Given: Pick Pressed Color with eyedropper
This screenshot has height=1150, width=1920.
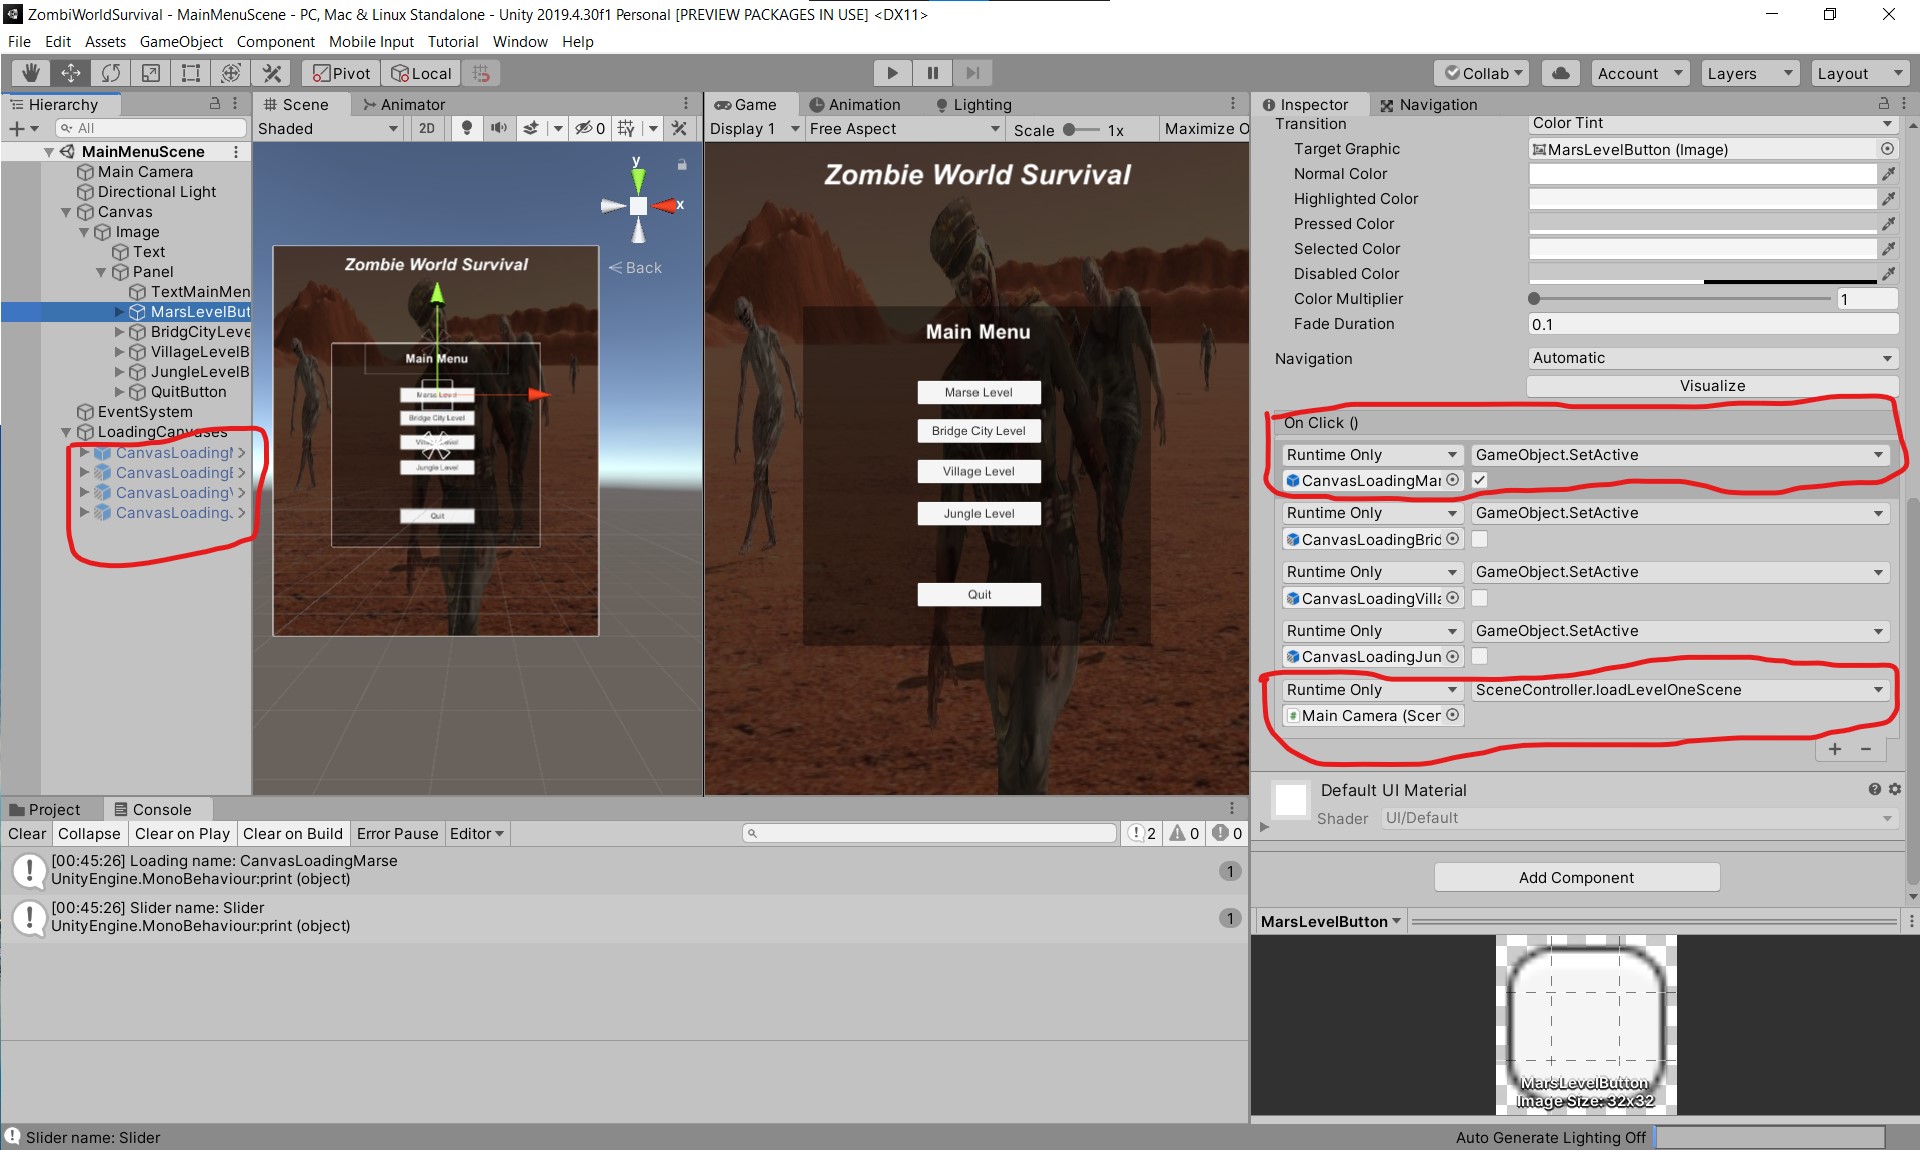Looking at the screenshot, I should (x=1888, y=224).
